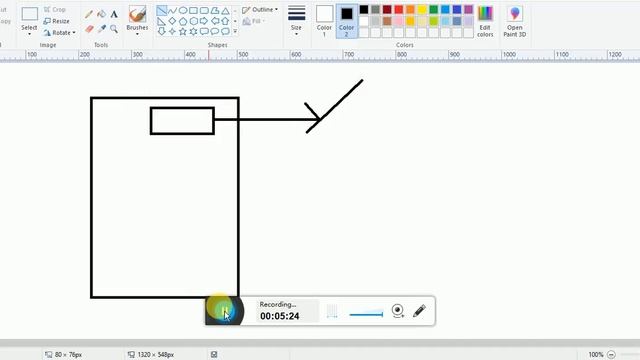This screenshot has width=640, height=360.
Task: Choose the Left arrow shape
Action: point(215,21)
